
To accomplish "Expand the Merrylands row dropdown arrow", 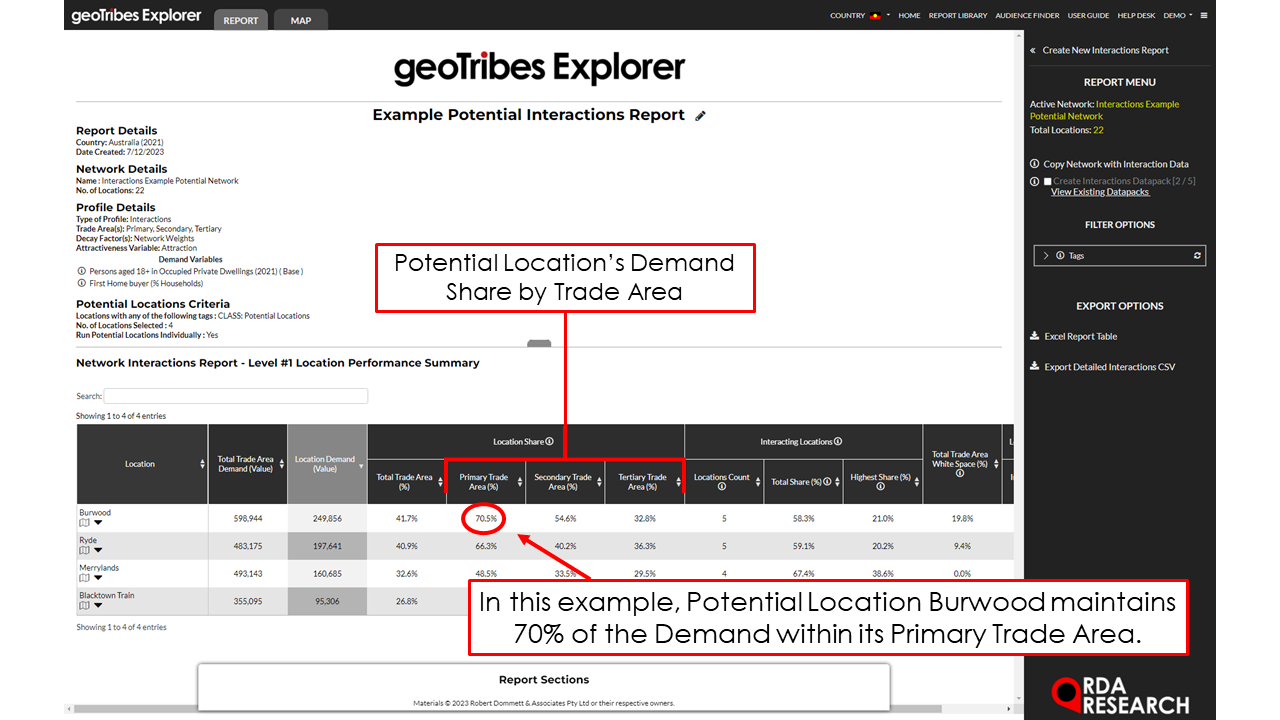I will click(x=98, y=578).
